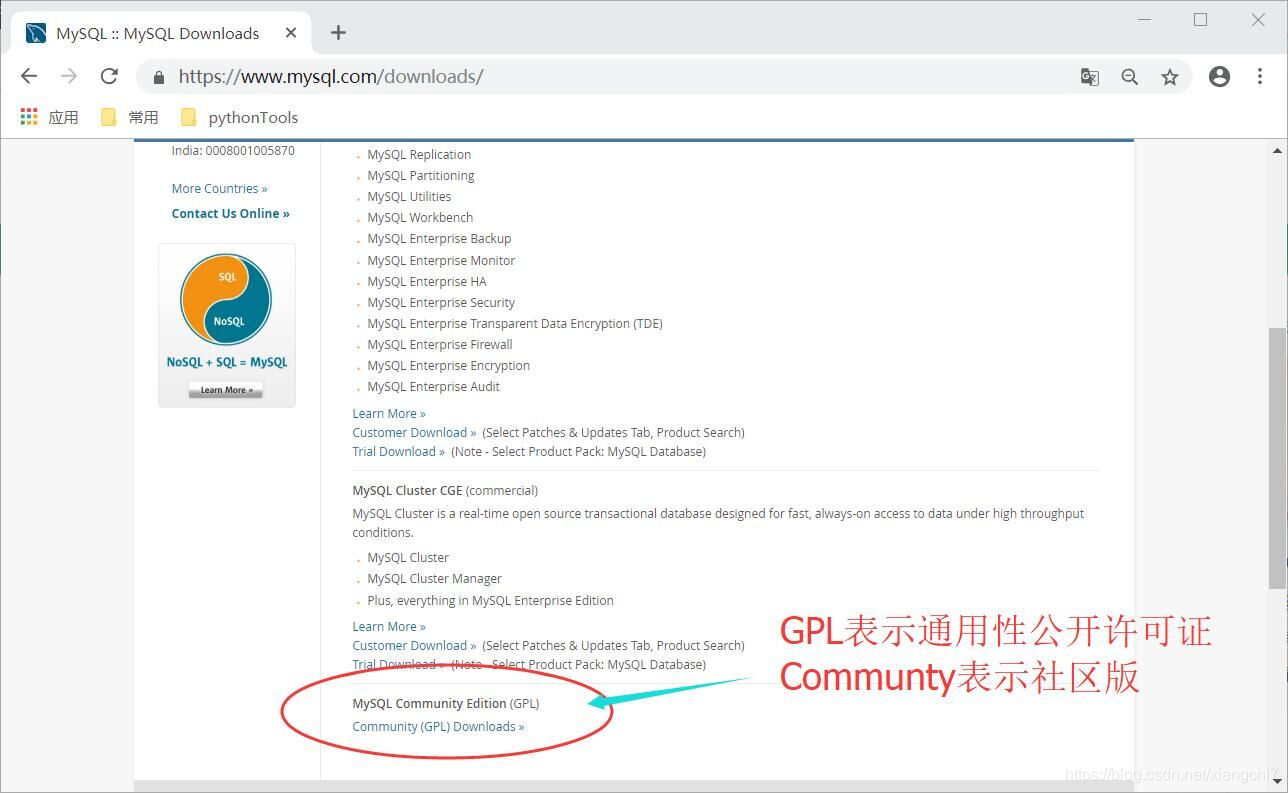Open Community (GPL) Downloads link
This screenshot has height=793, width=1288.
click(x=438, y=726)
